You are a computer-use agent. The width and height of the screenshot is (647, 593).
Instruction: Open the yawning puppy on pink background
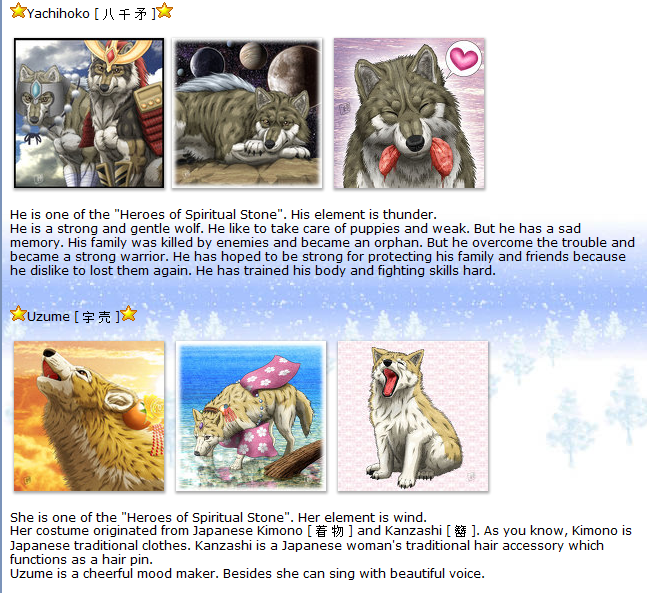[413, 416]
